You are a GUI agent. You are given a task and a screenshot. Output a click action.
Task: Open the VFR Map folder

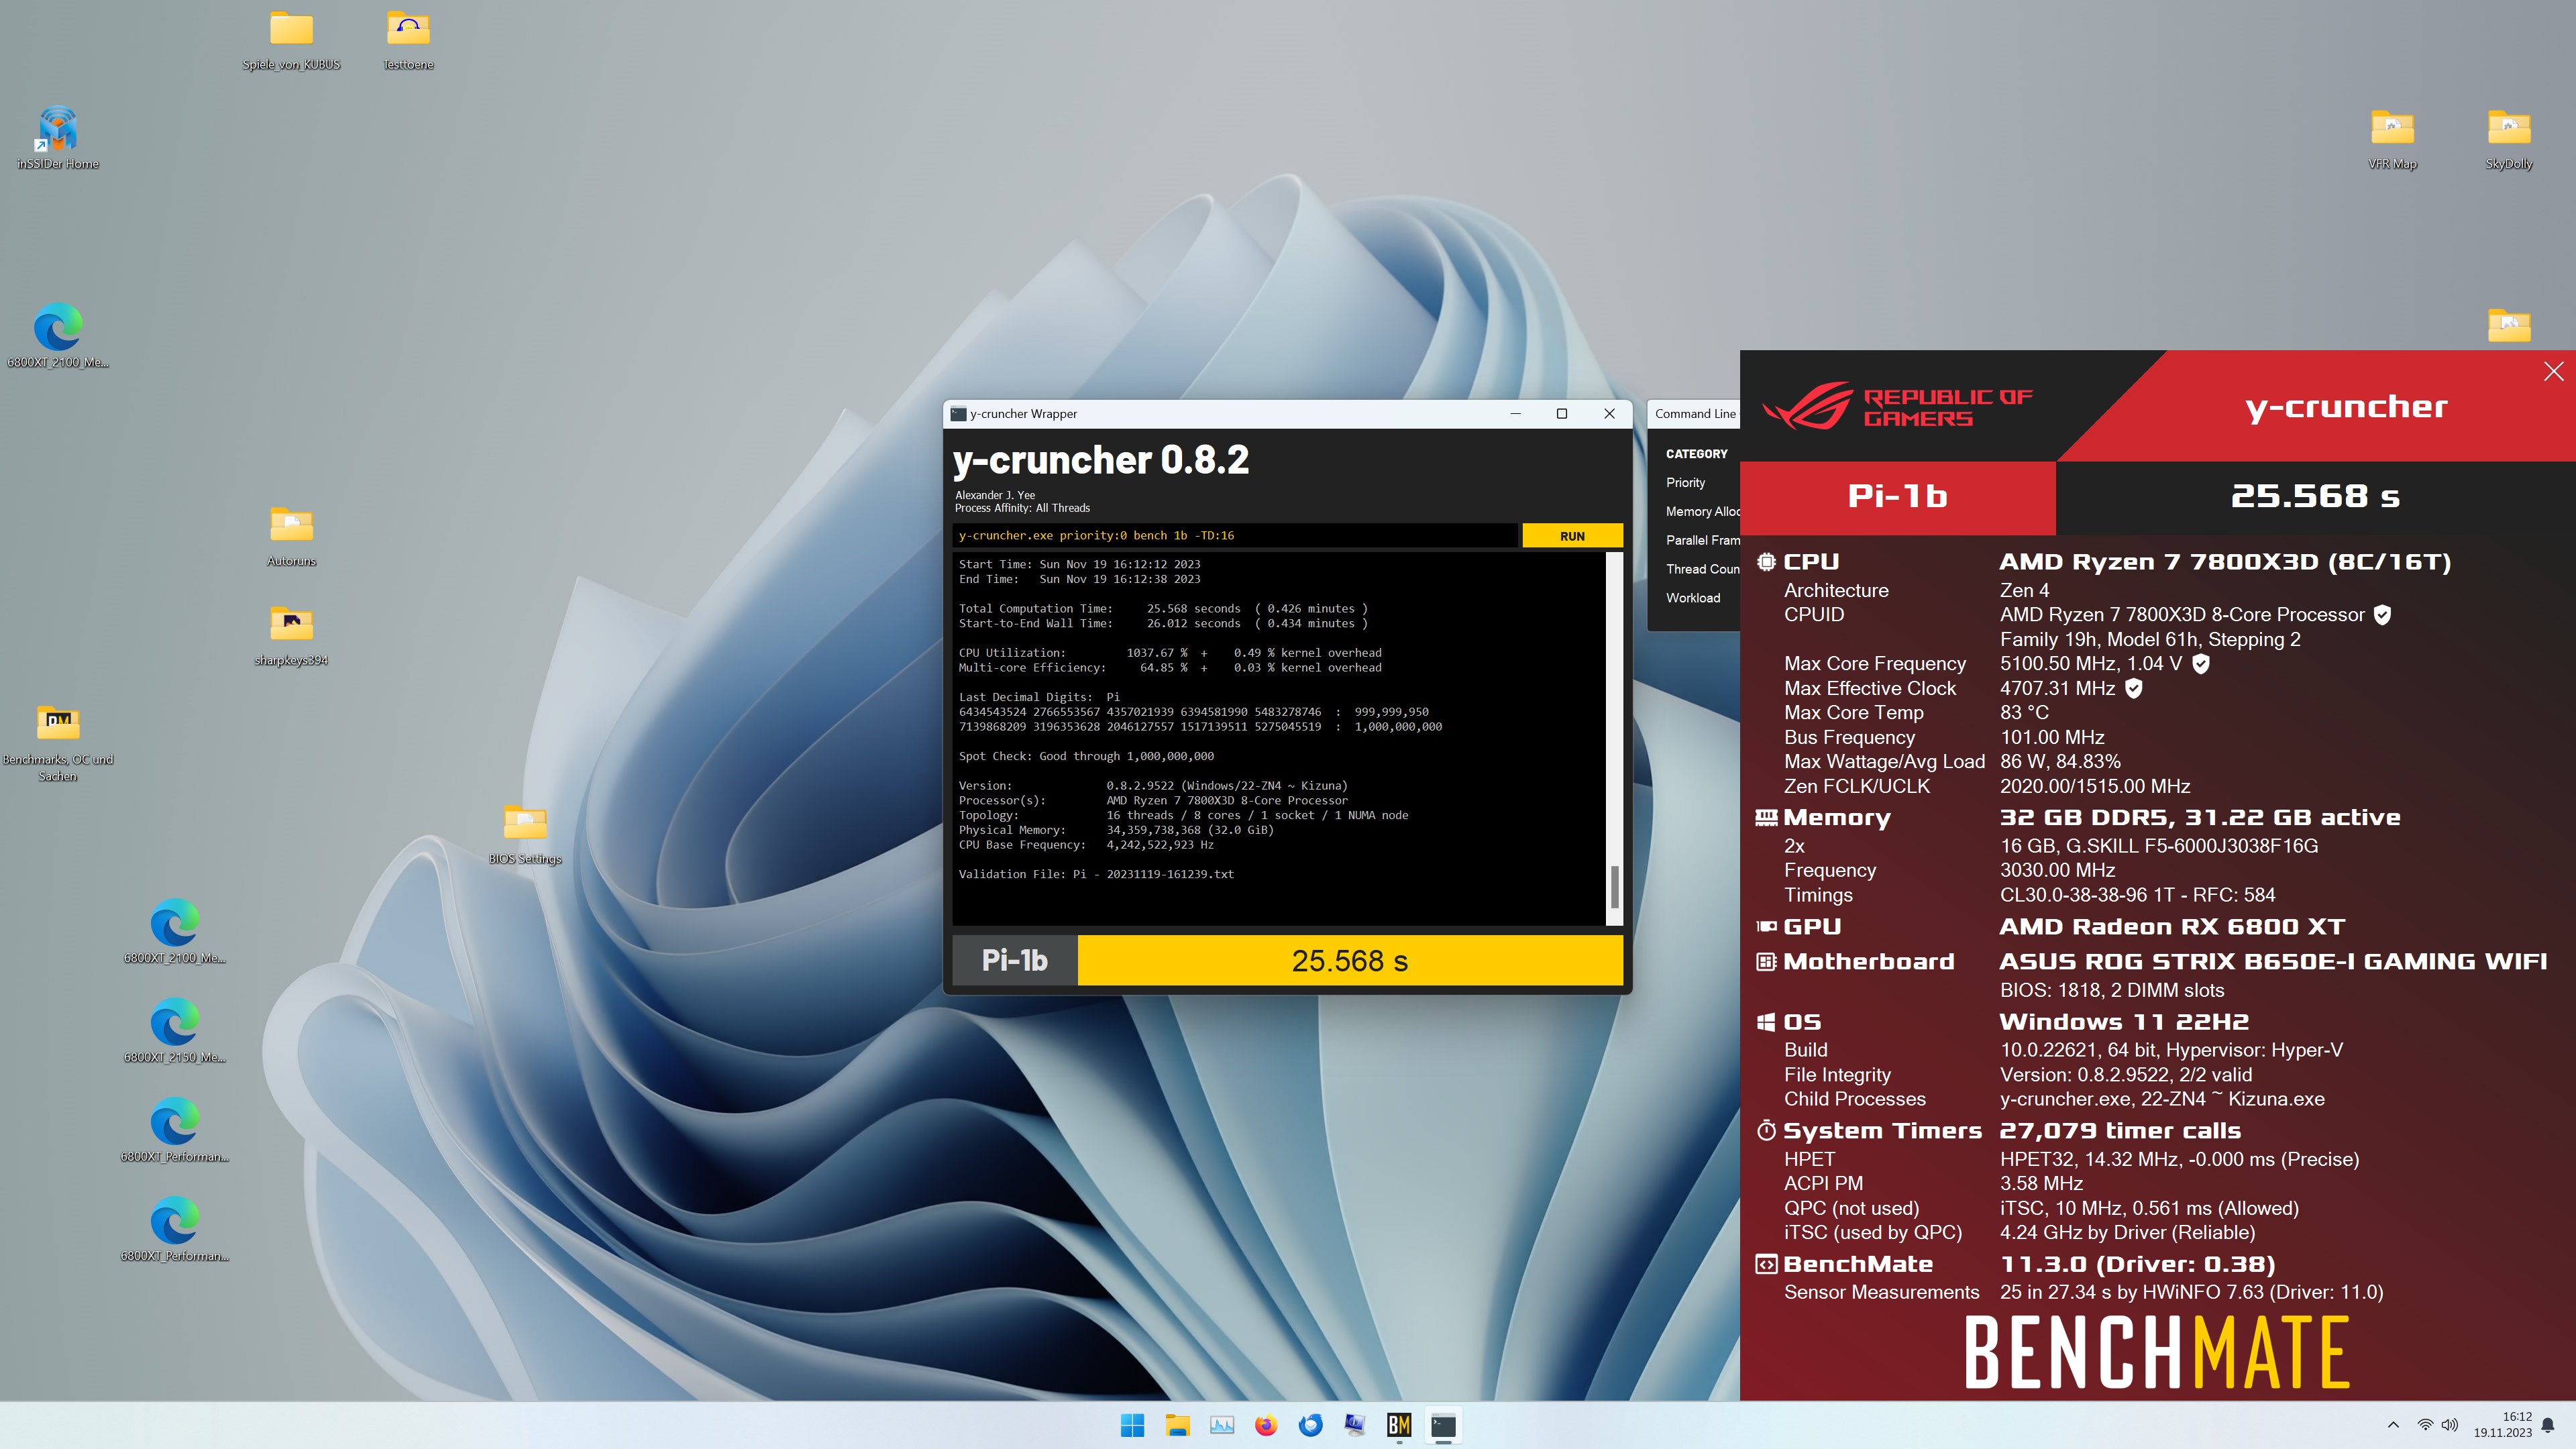[x=2392, y=139]
